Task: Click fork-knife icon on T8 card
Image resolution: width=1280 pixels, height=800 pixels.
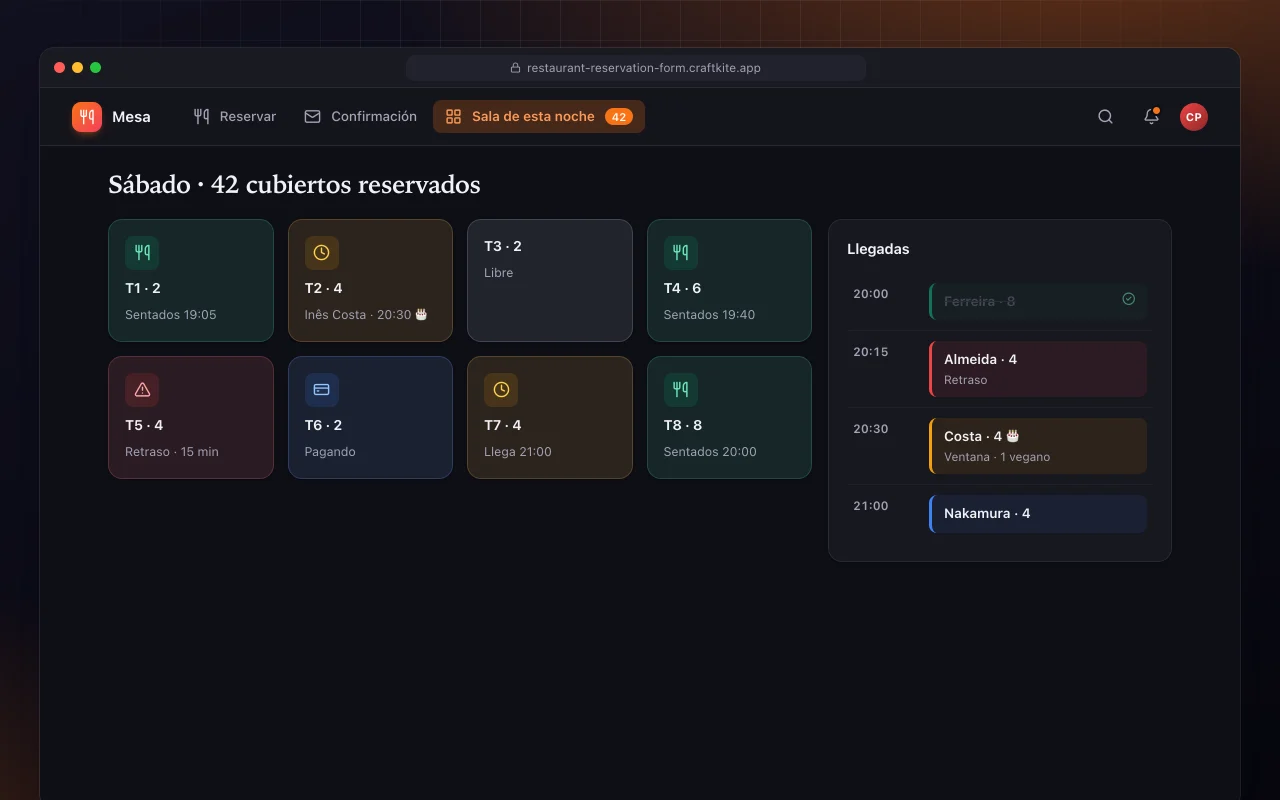Action: coord(681,390)
